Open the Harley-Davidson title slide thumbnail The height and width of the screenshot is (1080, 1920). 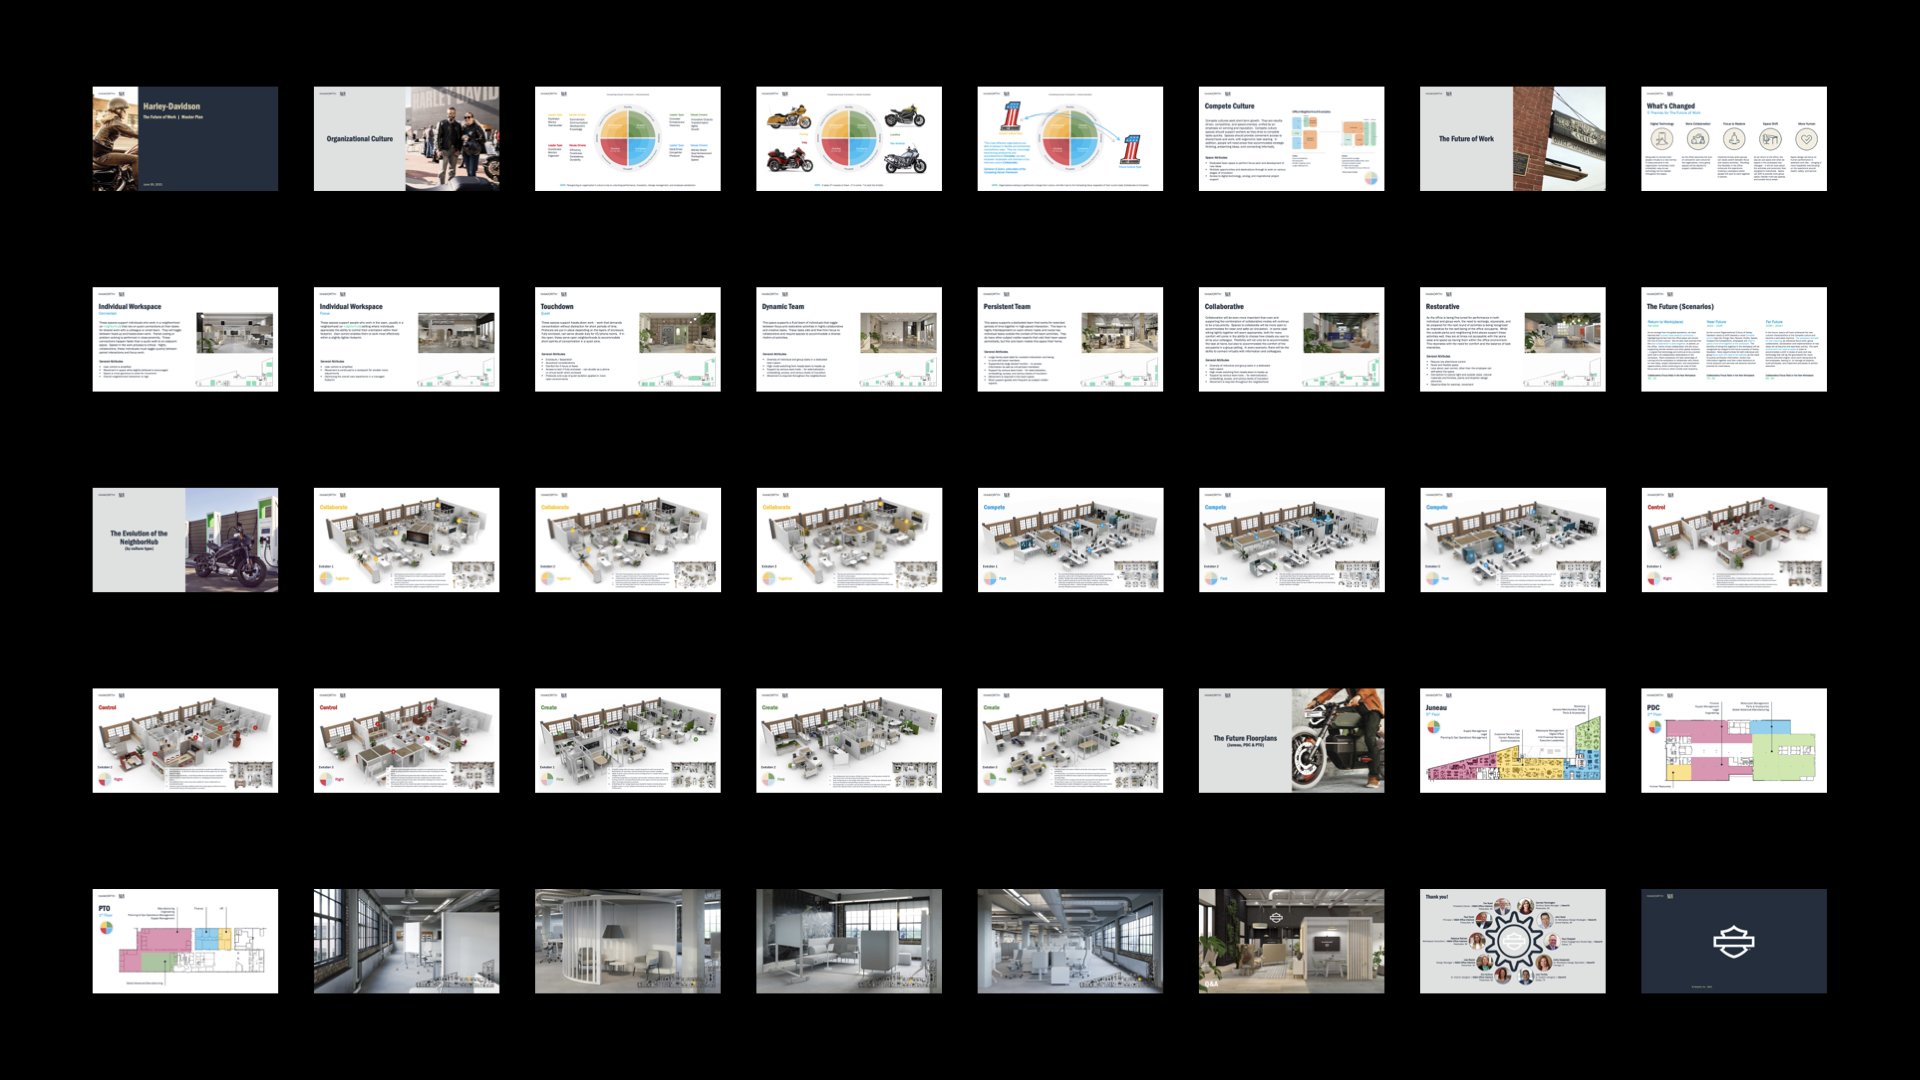[185, 139]
